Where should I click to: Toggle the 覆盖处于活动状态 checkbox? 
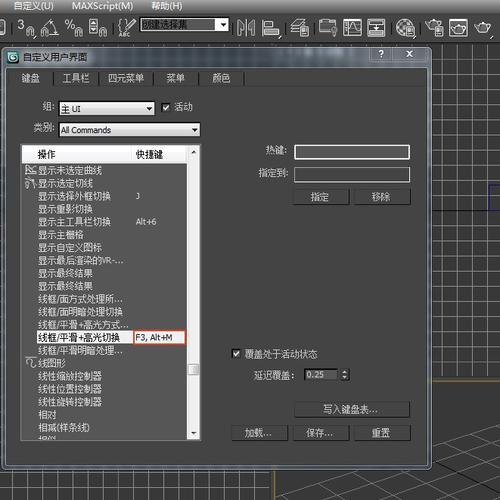click(x=236, y=354)
